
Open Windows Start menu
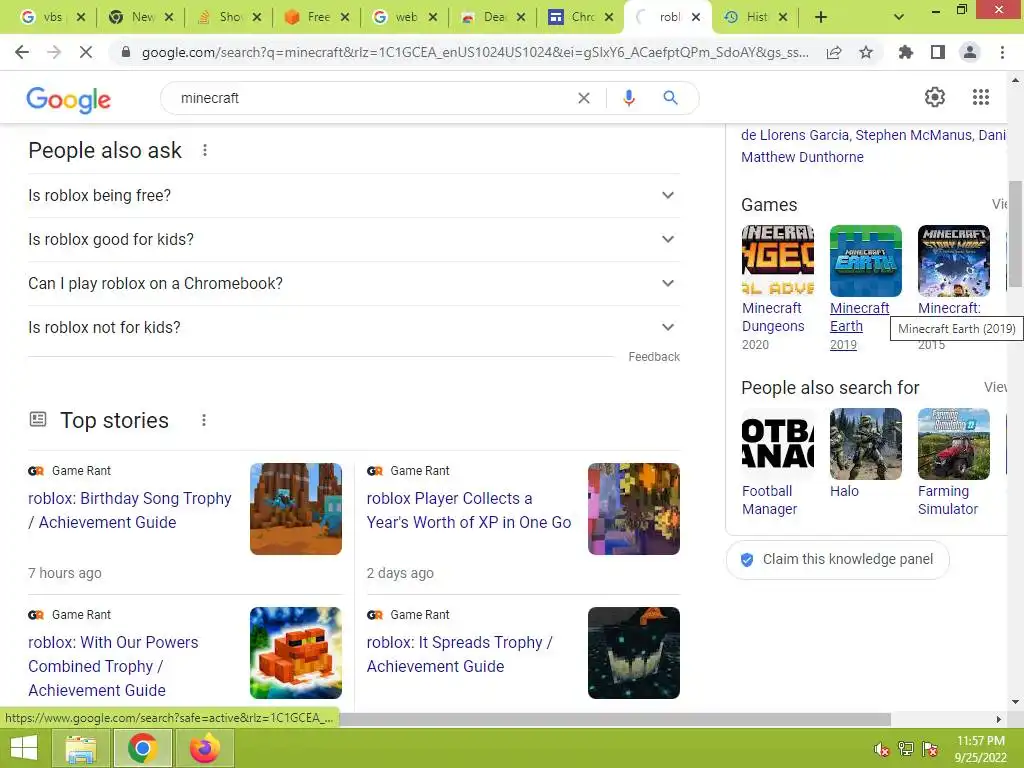(x=24, y=748)
